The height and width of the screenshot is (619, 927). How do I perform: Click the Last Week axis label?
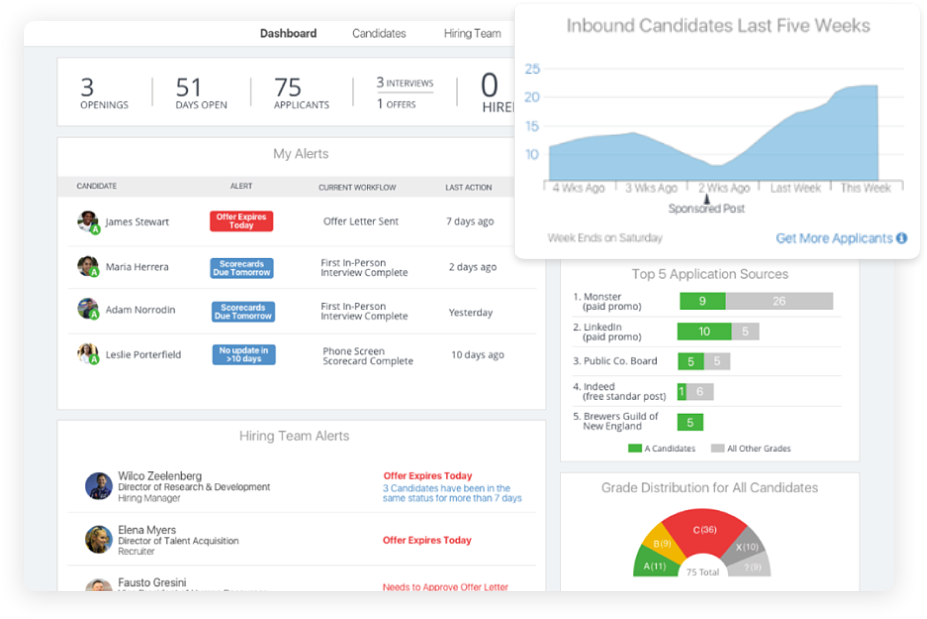pyautogui.click(x=795, y=188)
